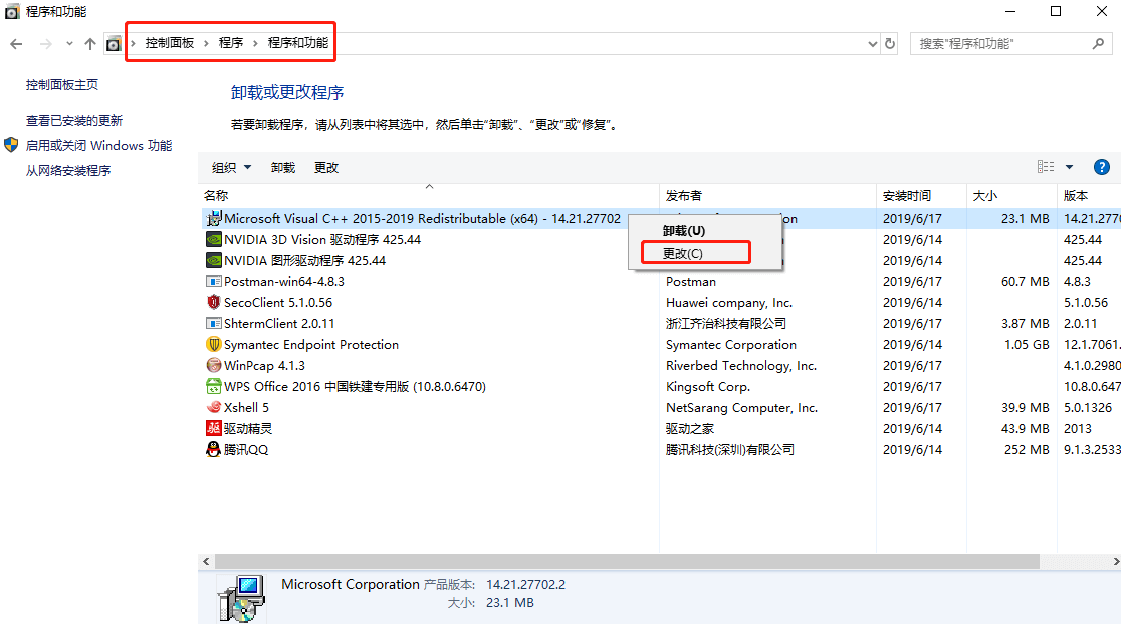This screenshot has height=624, width=1121.
Task: Open the recent locations dropdown arrow
Action: (x=69, y=44)
